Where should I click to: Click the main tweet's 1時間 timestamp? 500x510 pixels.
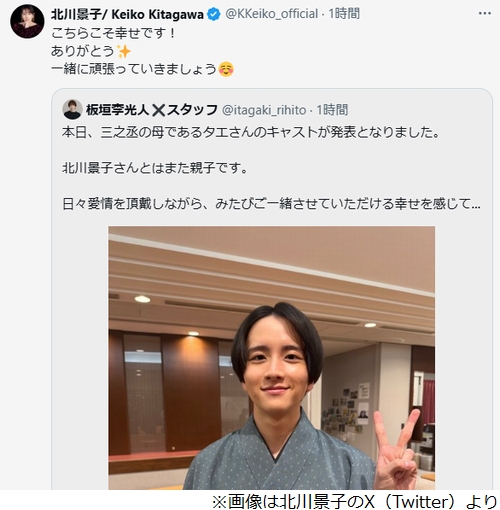[344, 14]
